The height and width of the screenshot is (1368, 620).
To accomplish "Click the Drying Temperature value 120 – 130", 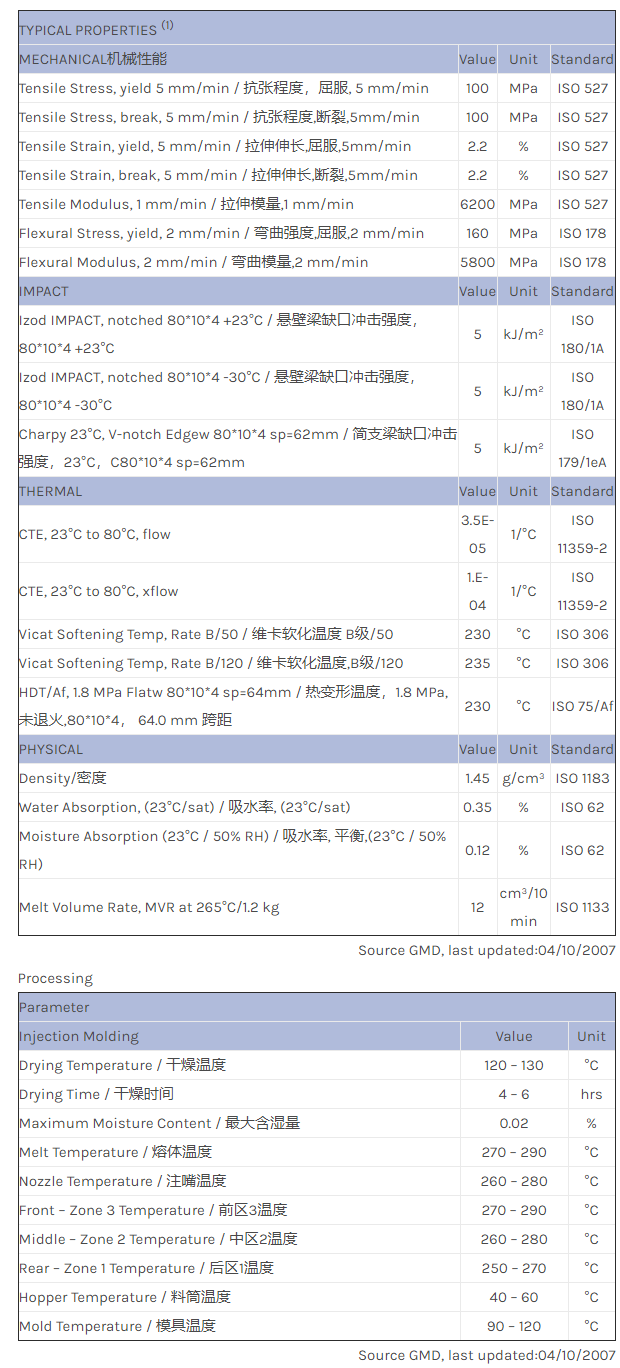I will (514, 1065).
